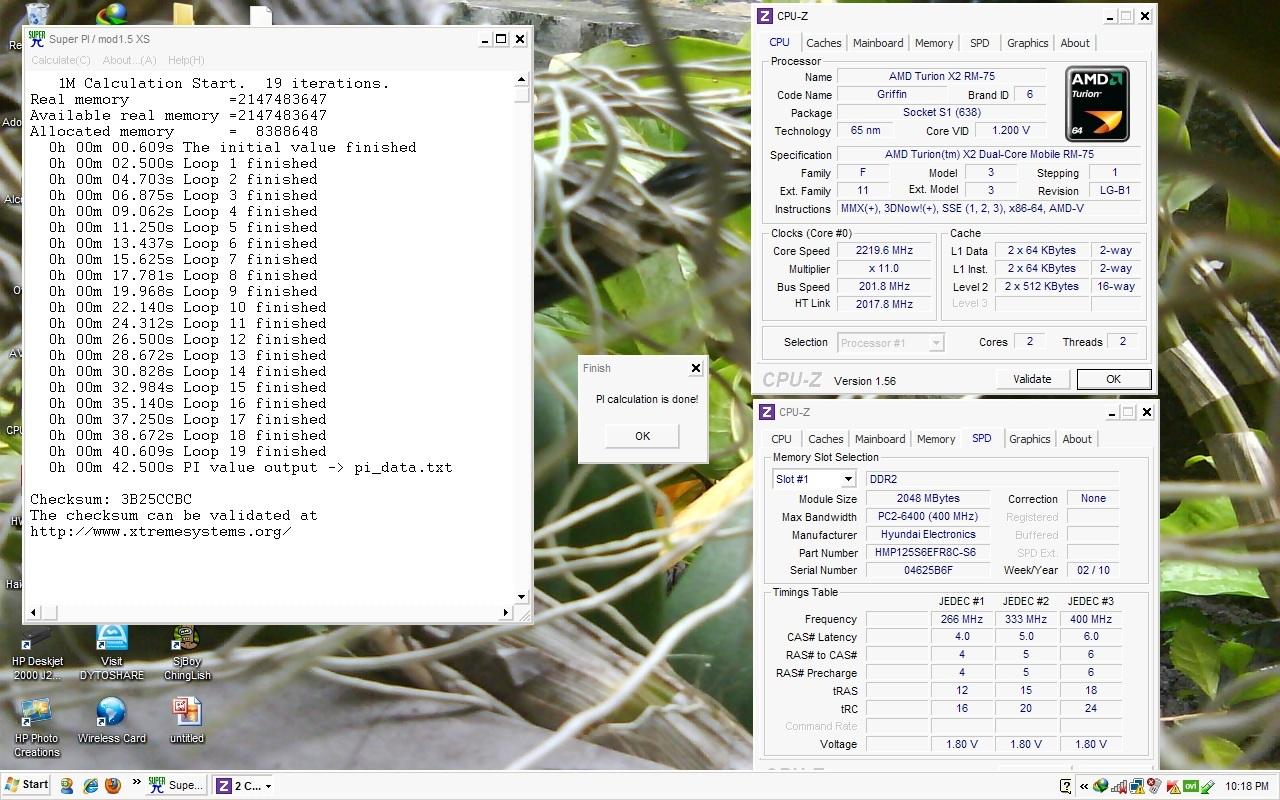Switch to Memory tab in upper CPU-Z
This screenshot has width=1280, height=800.
[x=934, y=43]
